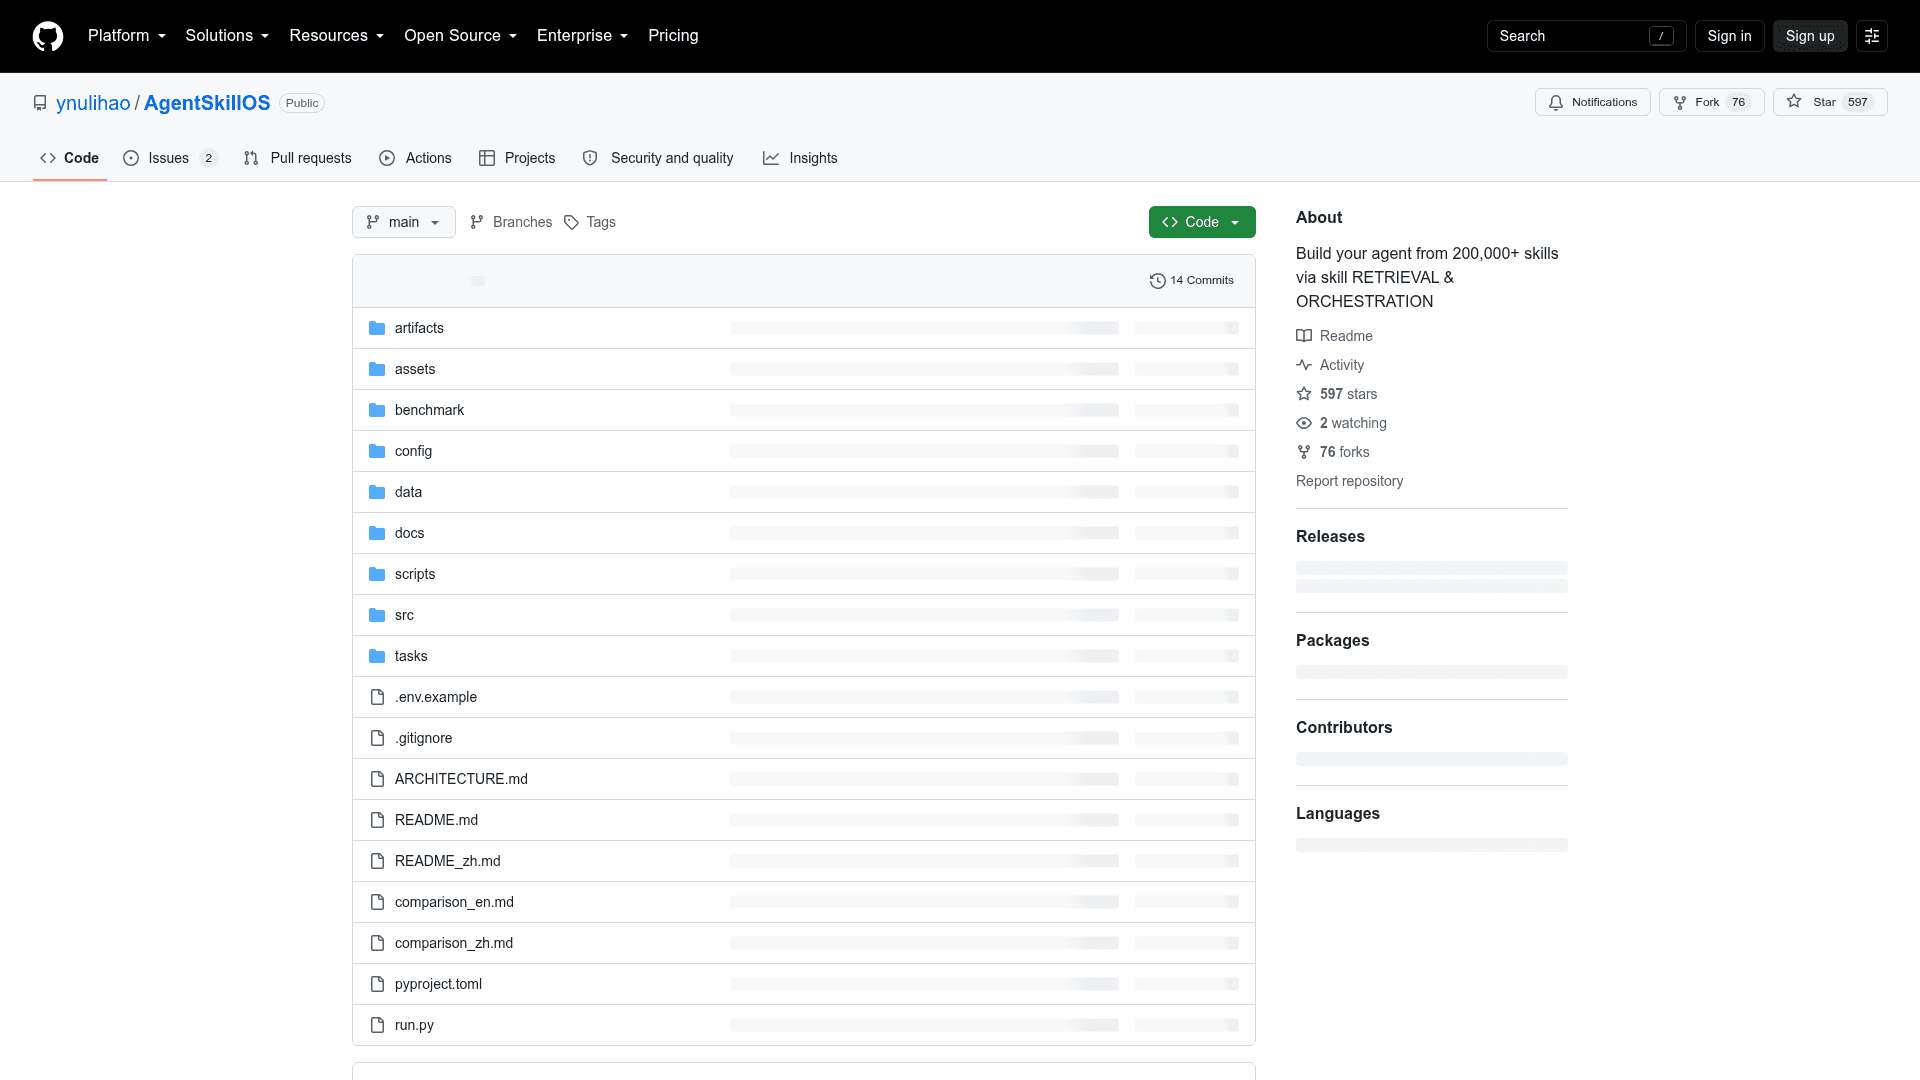Click the src folder icon
The width and height of the screenshot is (1920, 1080).
377,615
